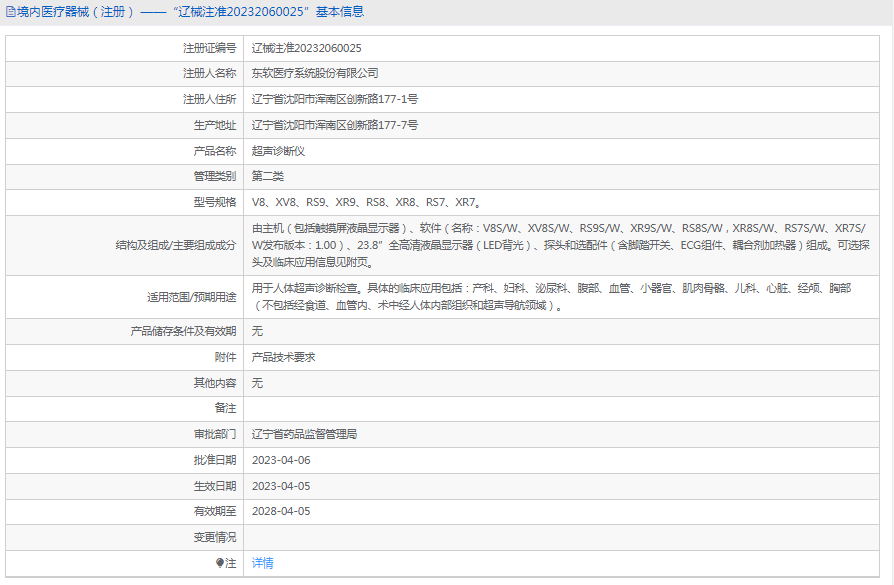This screenshot has height=585, width=894.
Task: Click the document icon beside the page title
Action: [10, 11]
